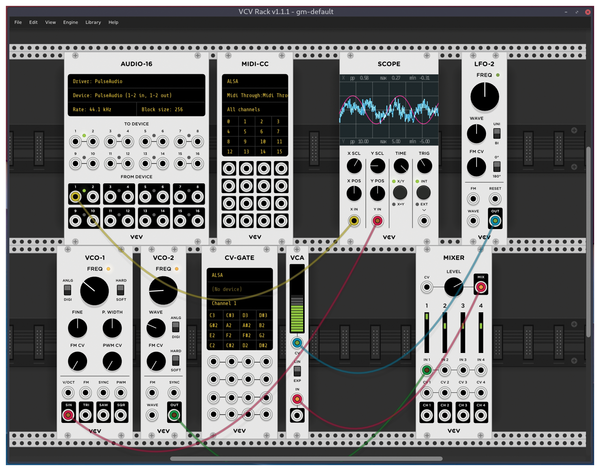Click VCO-1 large FREQ knob
The image size is (600, 471).
tap(94, 291)
